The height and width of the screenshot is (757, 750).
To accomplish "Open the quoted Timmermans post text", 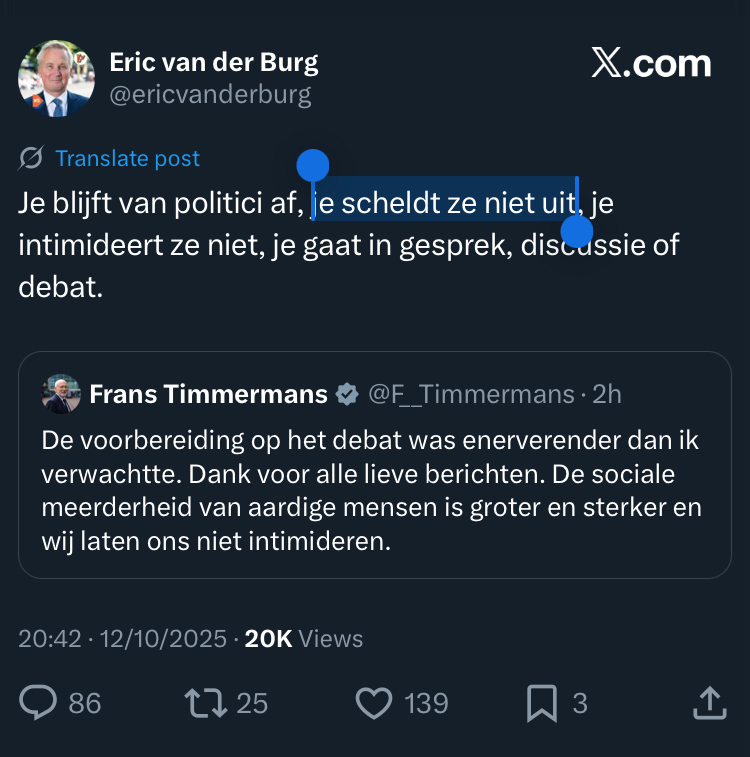I will pos(370,490).
